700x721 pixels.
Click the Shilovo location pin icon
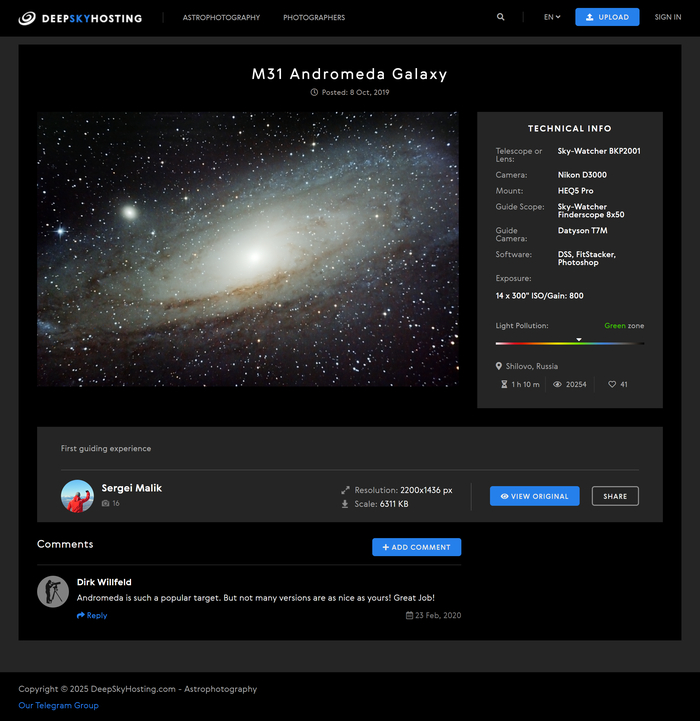tap(498, 366)
